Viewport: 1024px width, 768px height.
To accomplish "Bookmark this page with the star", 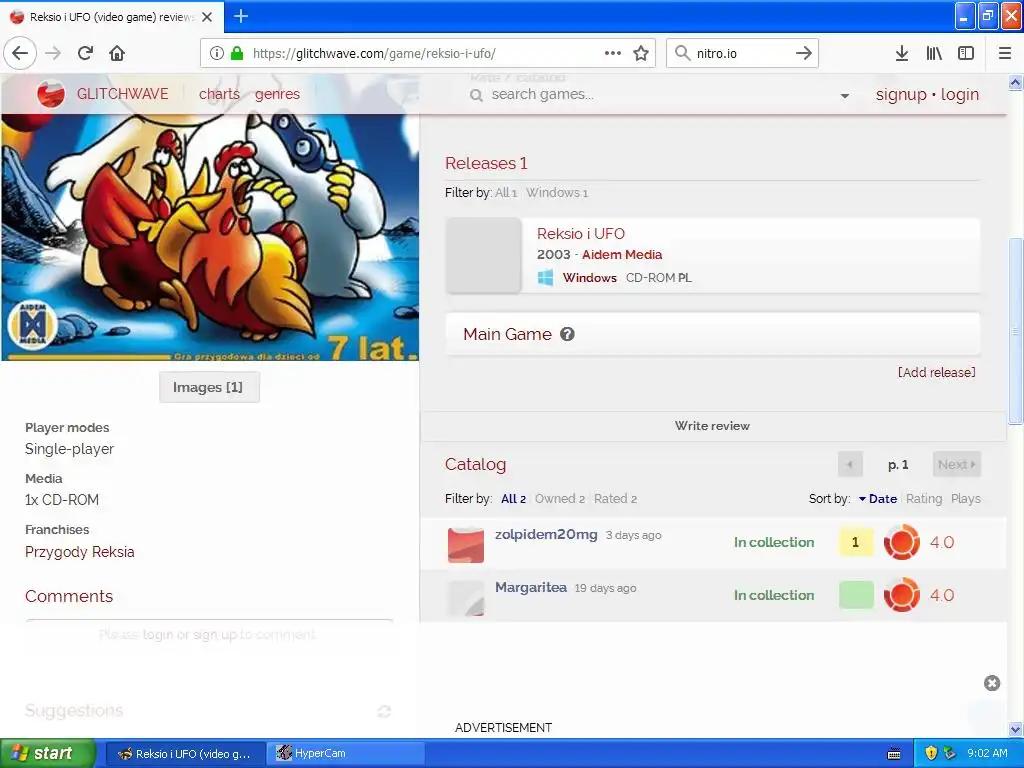I will tap(641, 53).
